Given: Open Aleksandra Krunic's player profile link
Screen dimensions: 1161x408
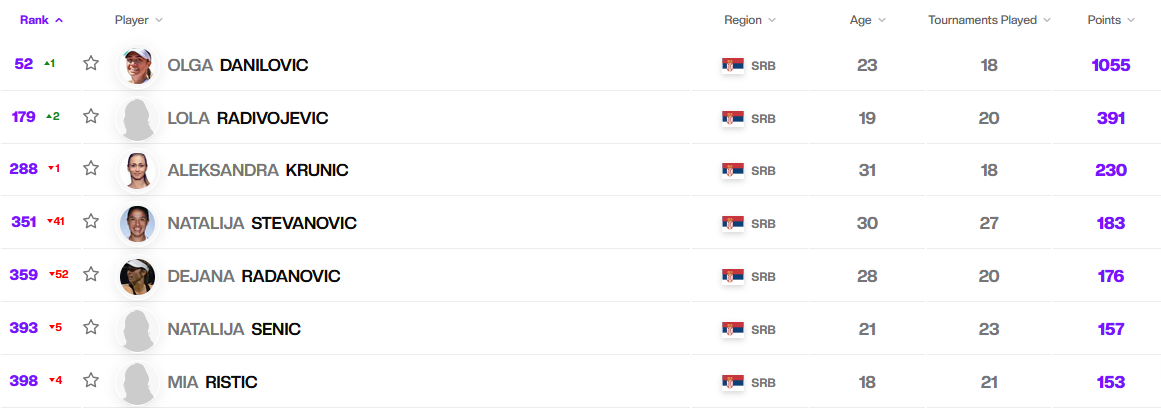Looking at the screenshot, I should (x=257, y=170).
